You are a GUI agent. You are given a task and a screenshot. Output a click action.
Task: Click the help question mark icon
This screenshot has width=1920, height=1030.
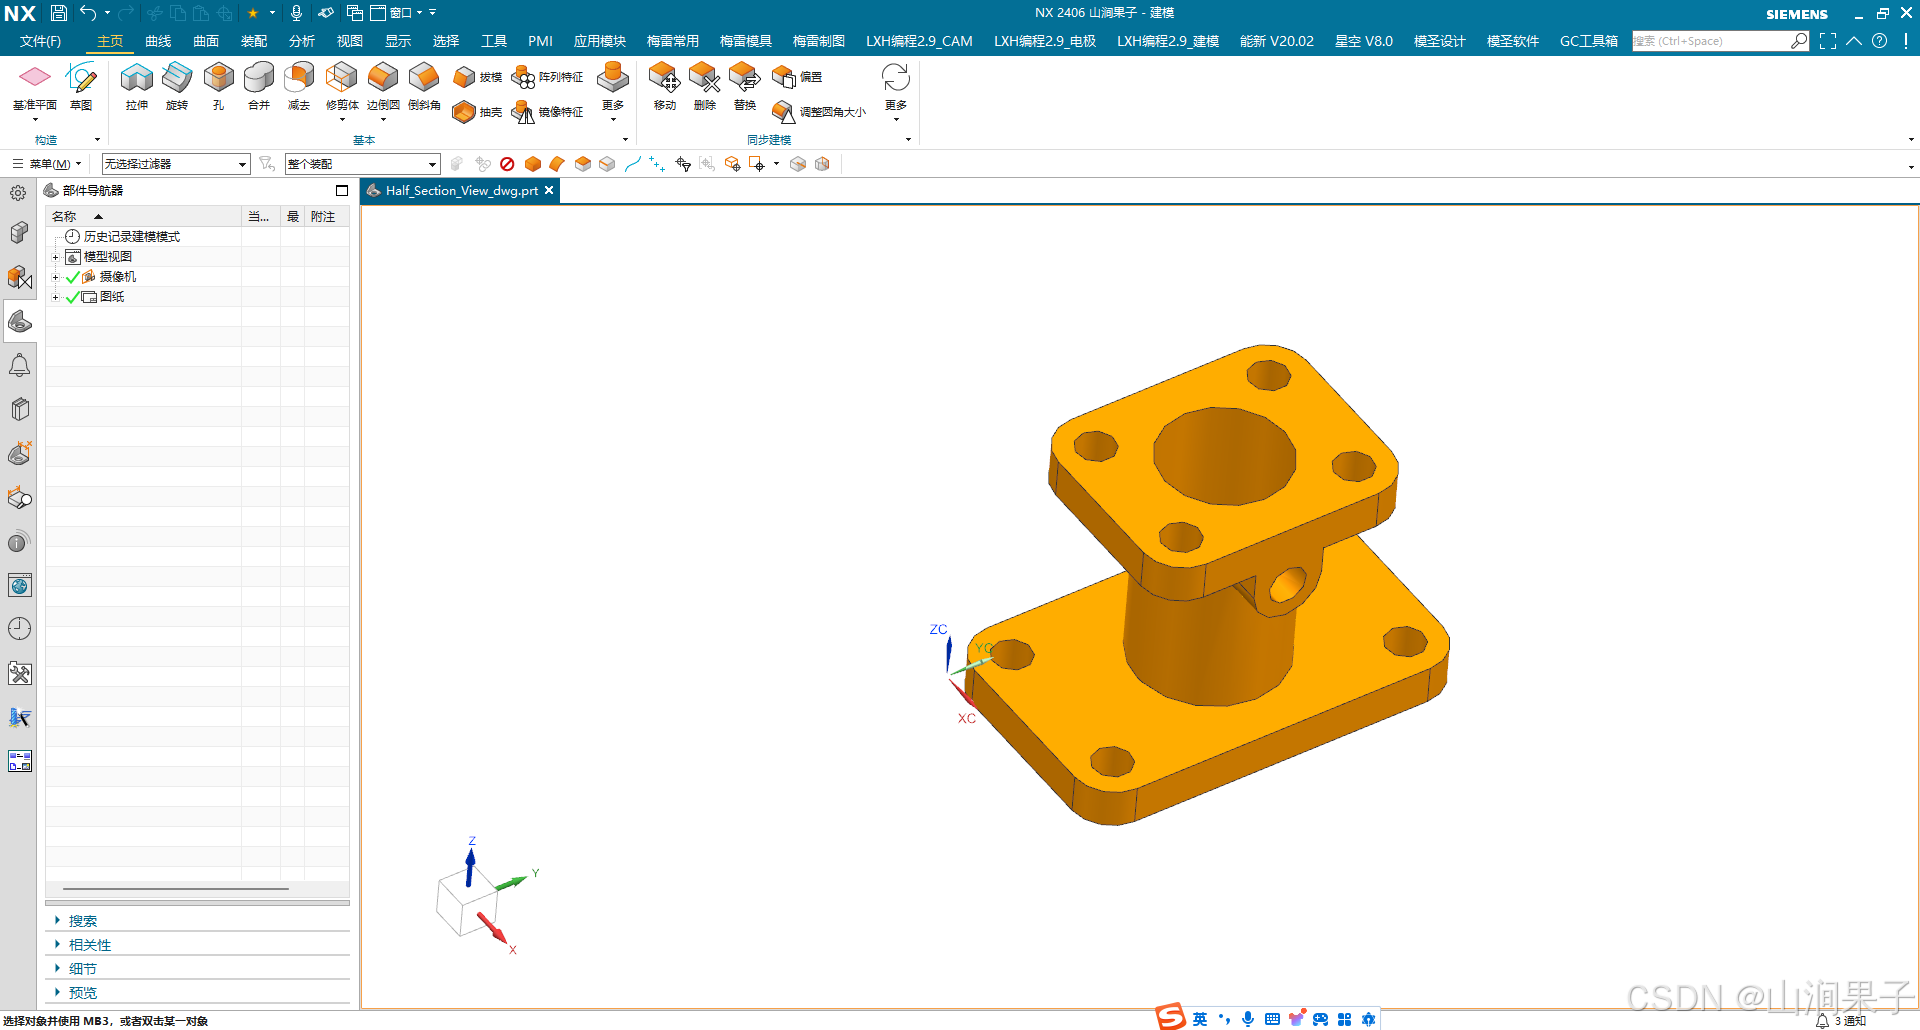(1880, 41)
